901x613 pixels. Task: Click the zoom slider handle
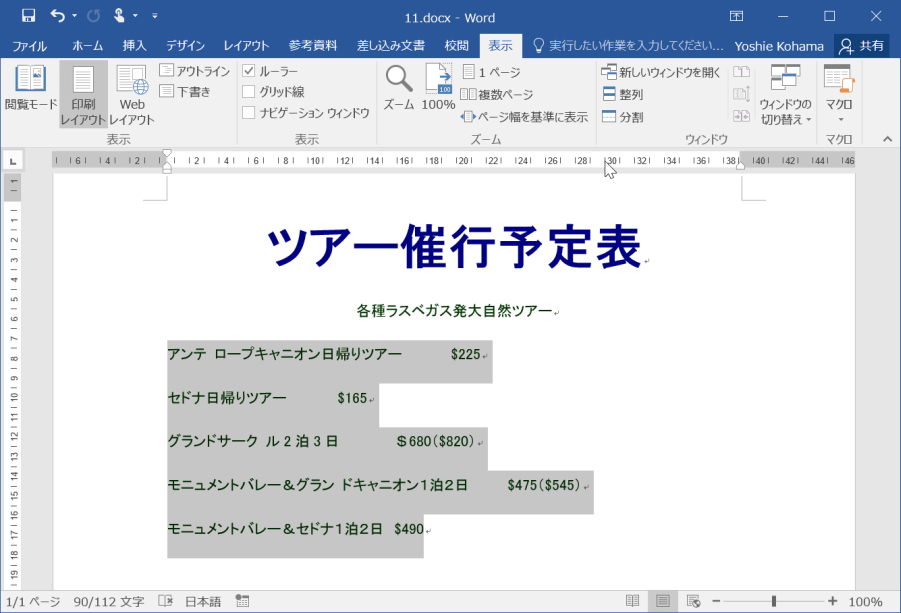(x=774, y=601)
